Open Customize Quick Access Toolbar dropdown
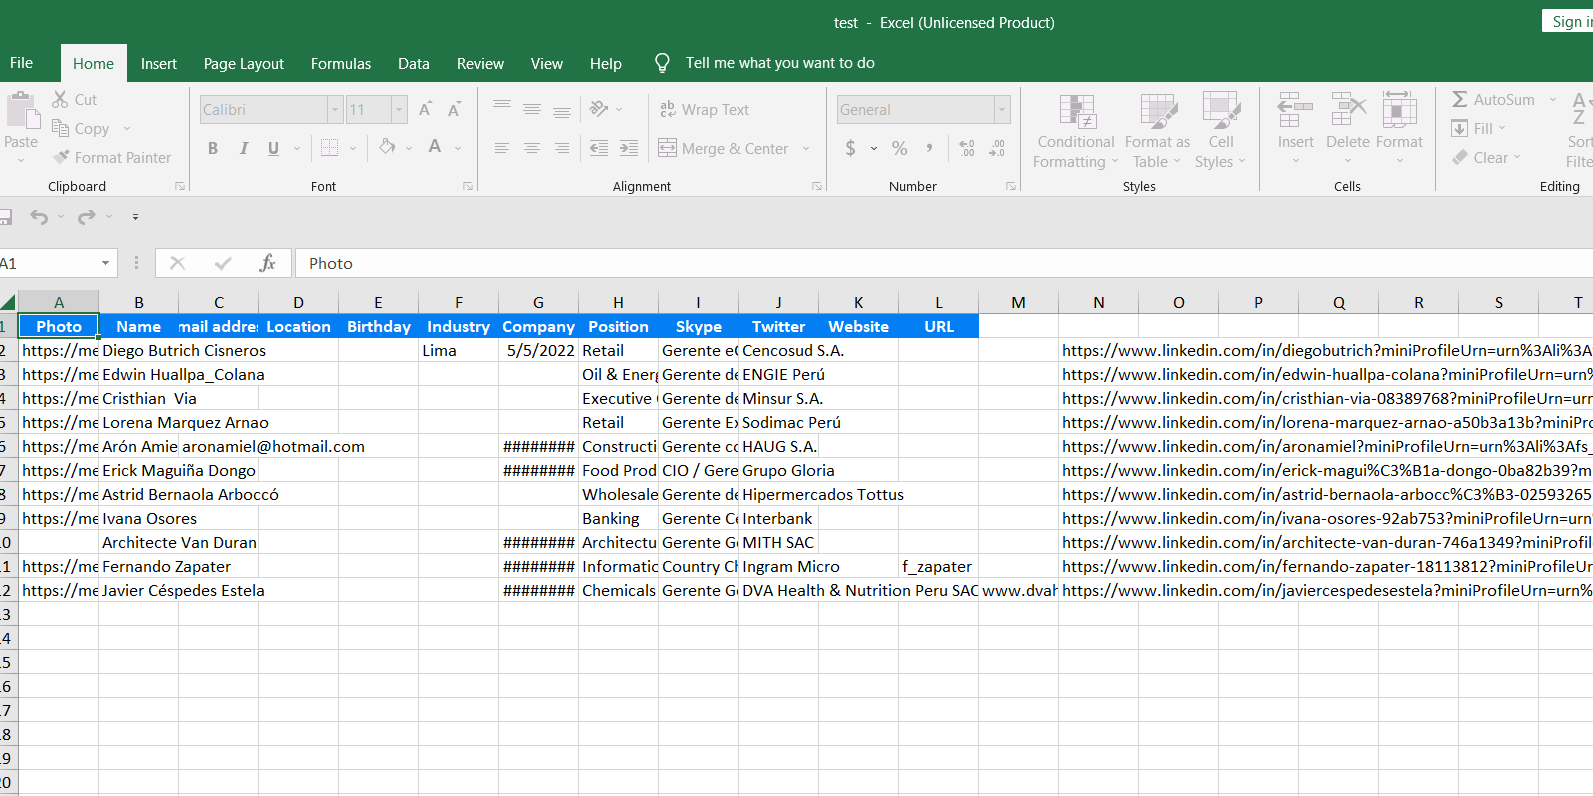Viewport: 1593px width, 796px height. pyautogui.click(x=135, y=217)
